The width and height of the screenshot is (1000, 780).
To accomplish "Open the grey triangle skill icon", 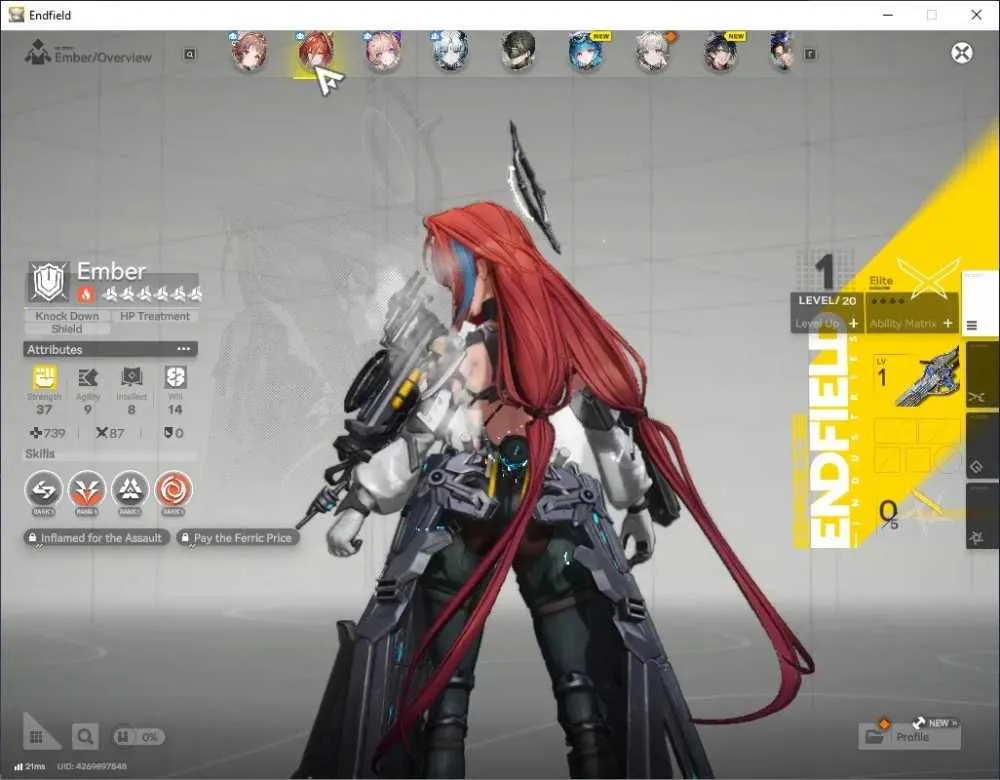I will 130,490.
